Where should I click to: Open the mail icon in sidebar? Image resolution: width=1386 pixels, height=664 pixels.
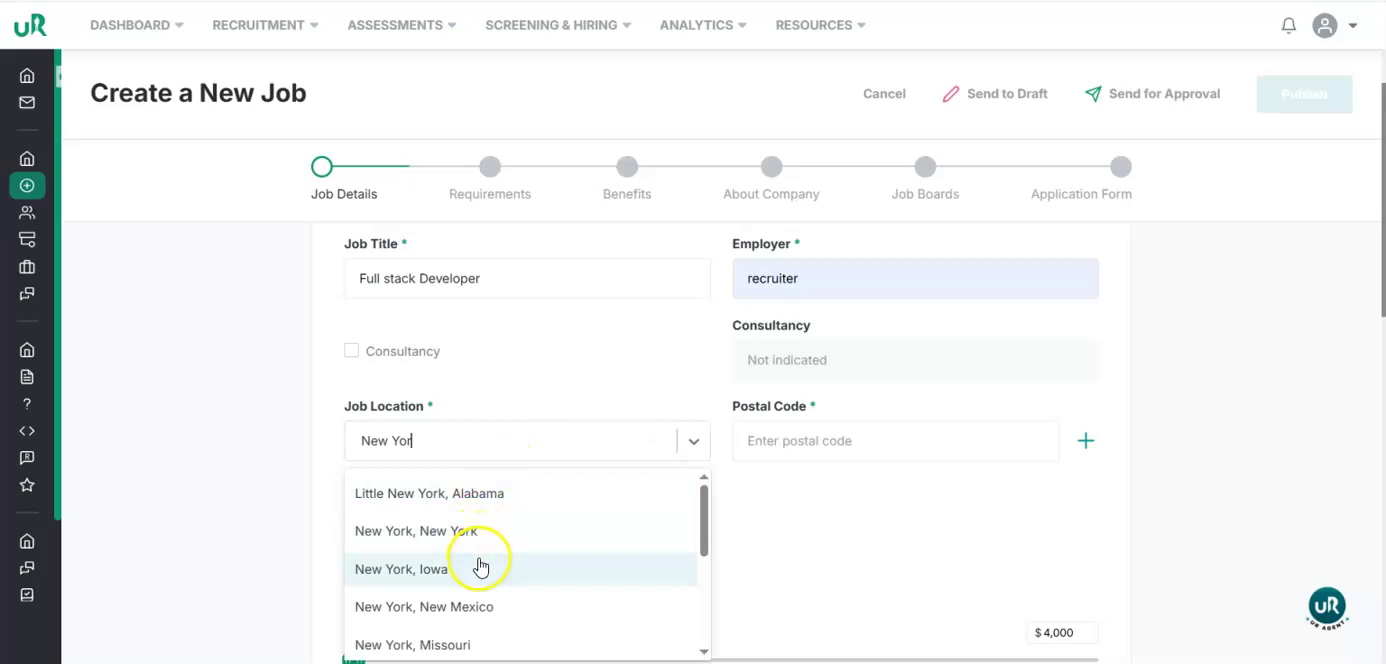click(x=27, y=102)
